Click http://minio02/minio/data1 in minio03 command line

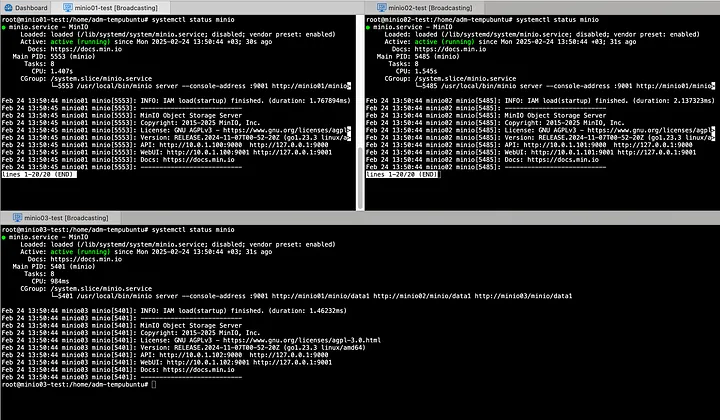(422, 296)
